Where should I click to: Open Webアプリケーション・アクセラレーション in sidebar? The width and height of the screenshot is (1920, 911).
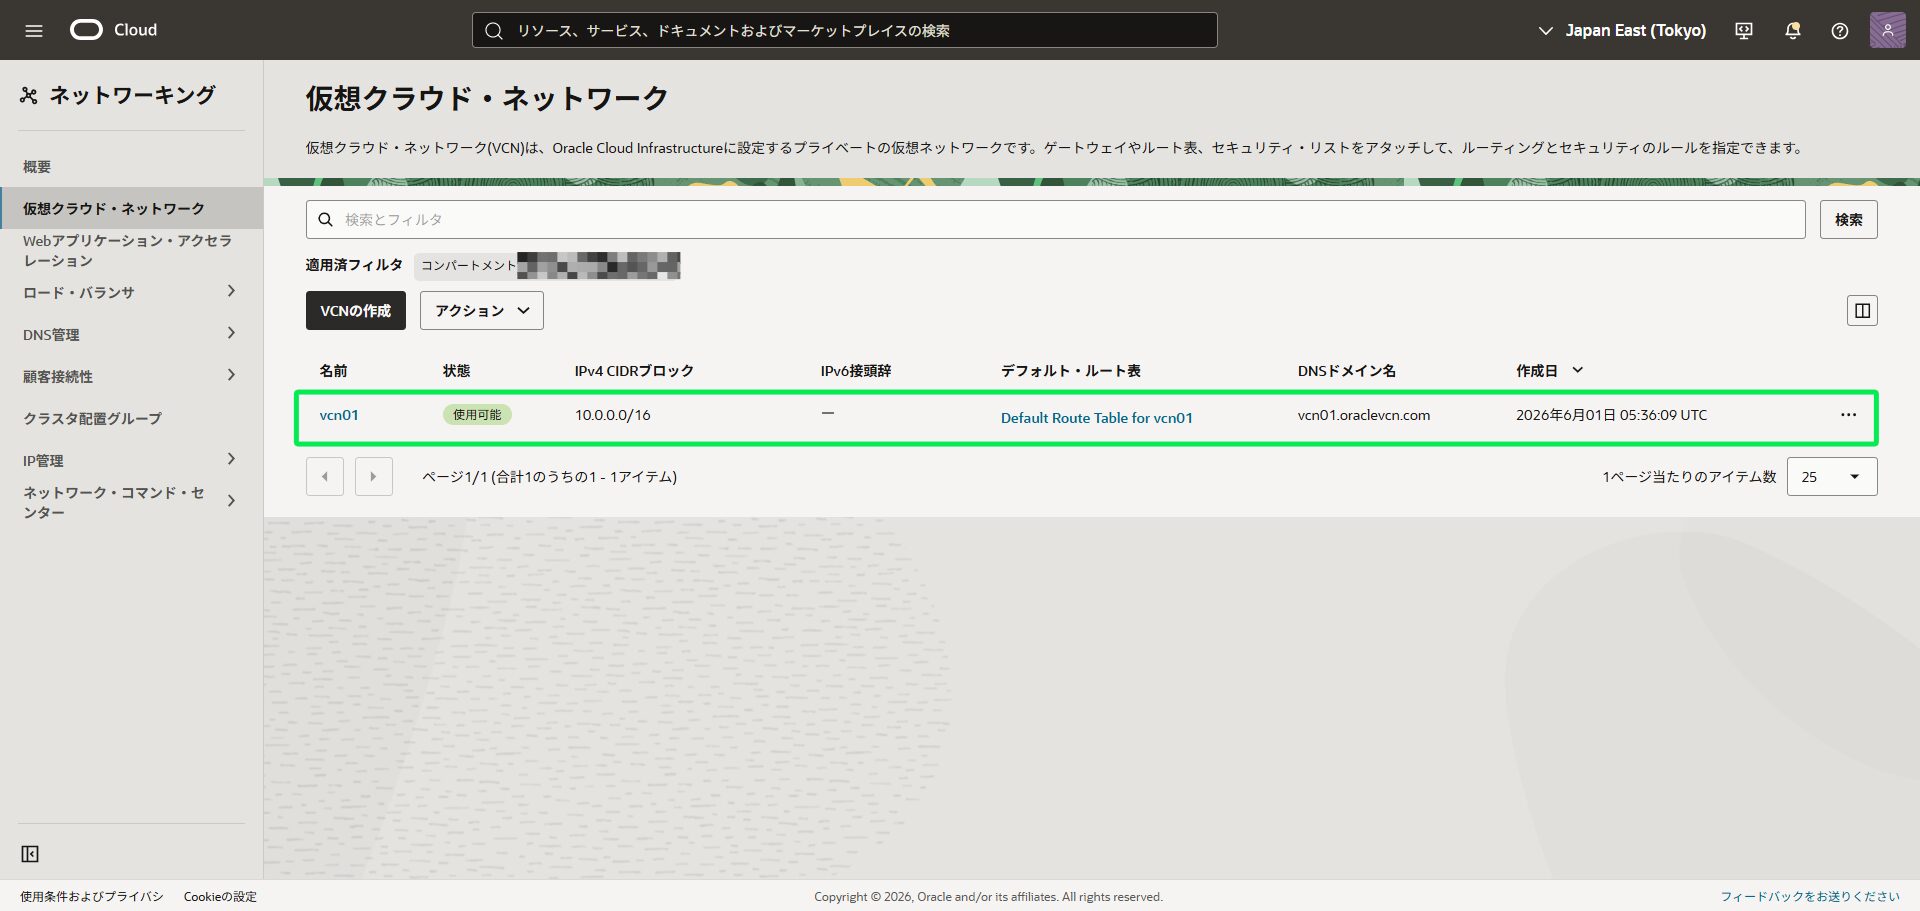[x=128, y=251]
